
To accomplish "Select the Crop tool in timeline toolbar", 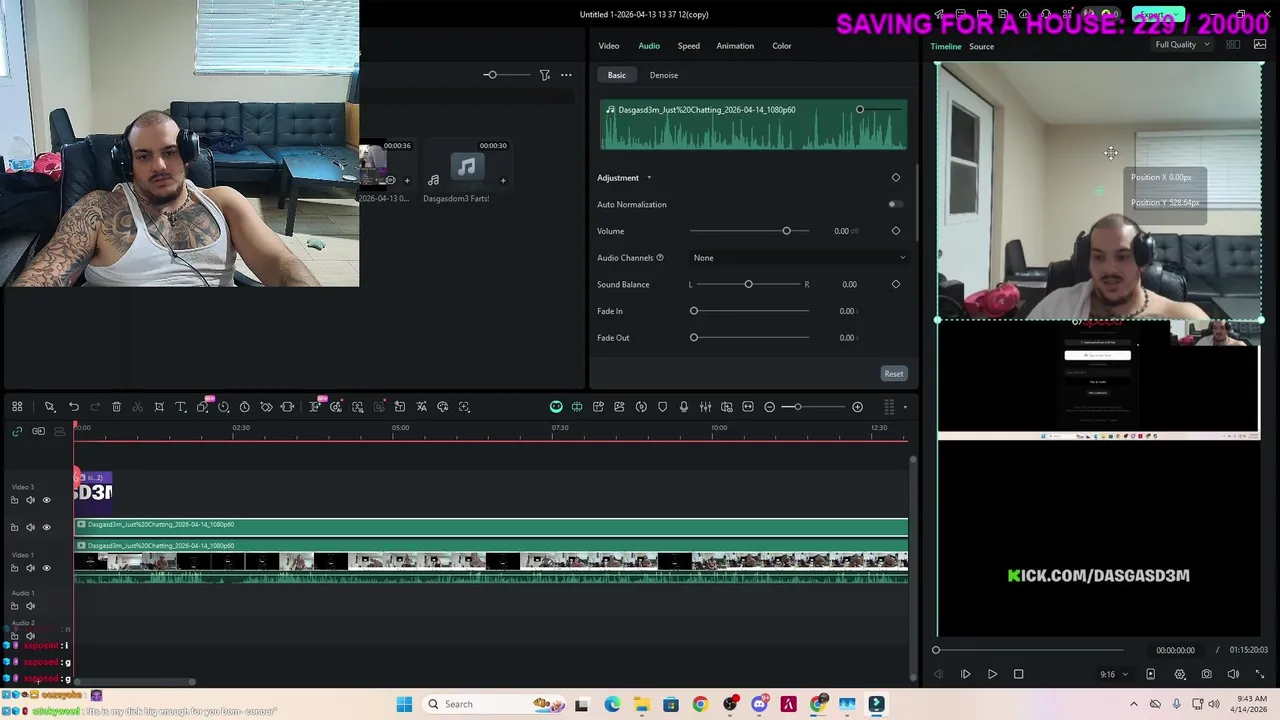I will click(159, 407).
